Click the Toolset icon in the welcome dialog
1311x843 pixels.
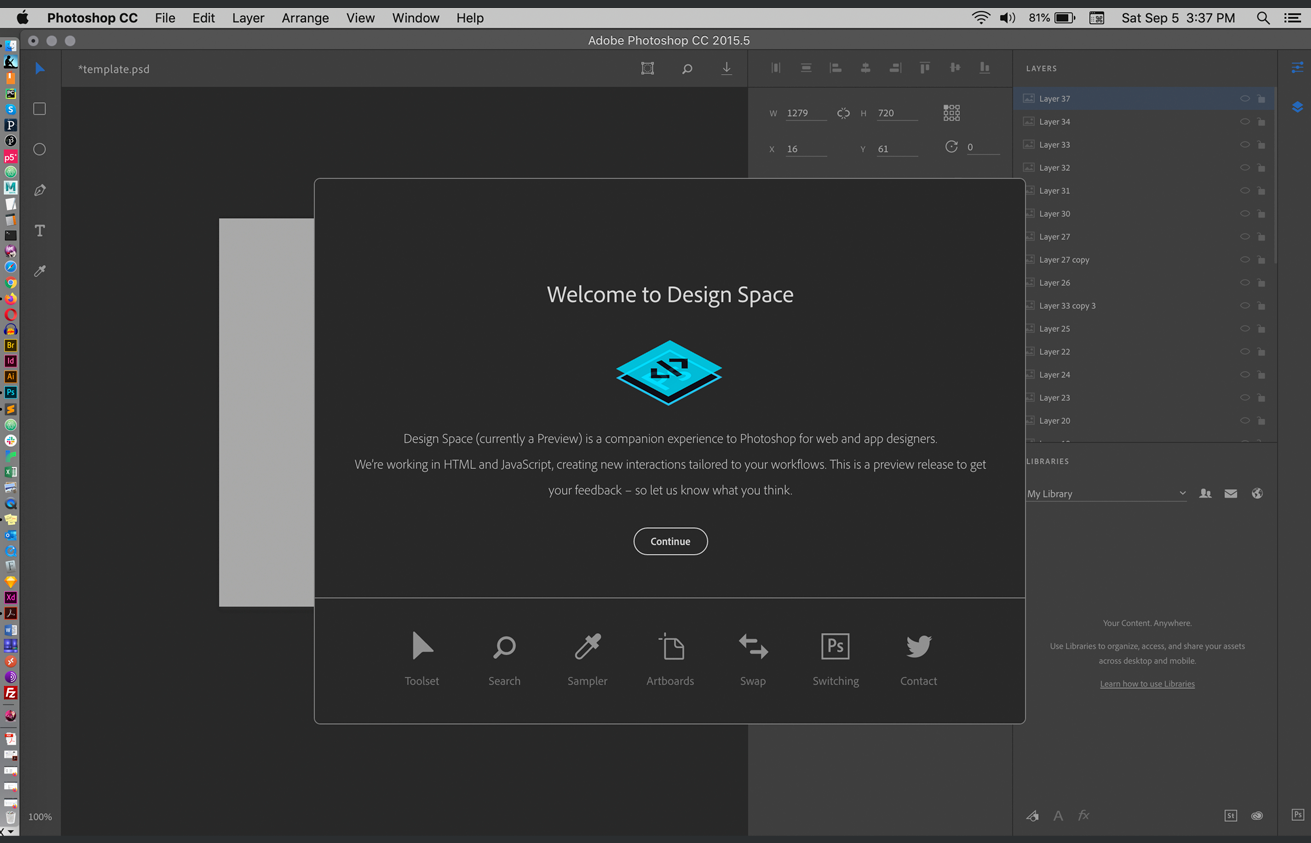pos(422,646)
